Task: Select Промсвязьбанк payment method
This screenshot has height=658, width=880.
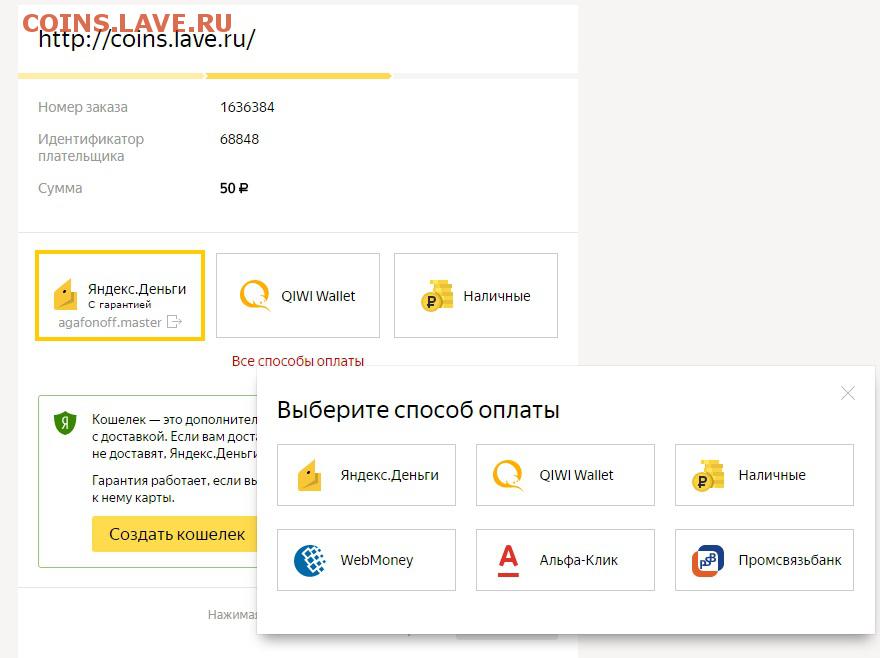Action: (x=764, y=560)
